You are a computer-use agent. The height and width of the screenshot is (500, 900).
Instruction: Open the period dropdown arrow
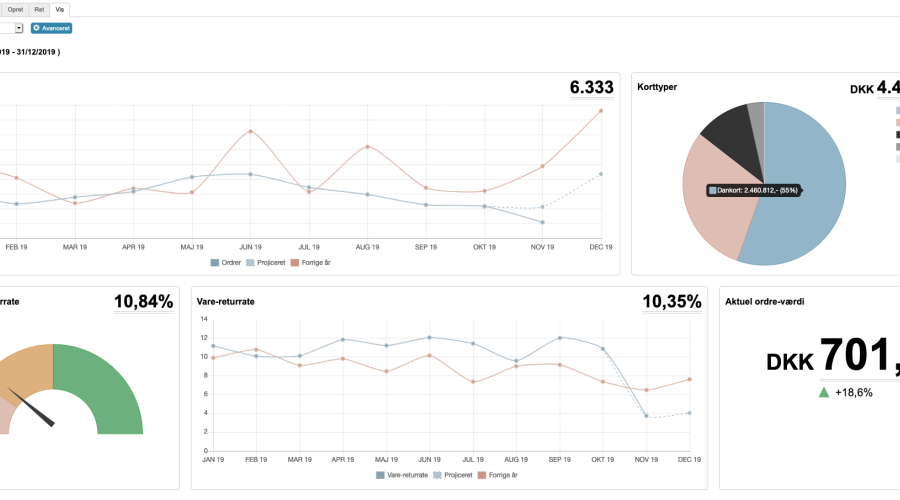pos(19,28)
